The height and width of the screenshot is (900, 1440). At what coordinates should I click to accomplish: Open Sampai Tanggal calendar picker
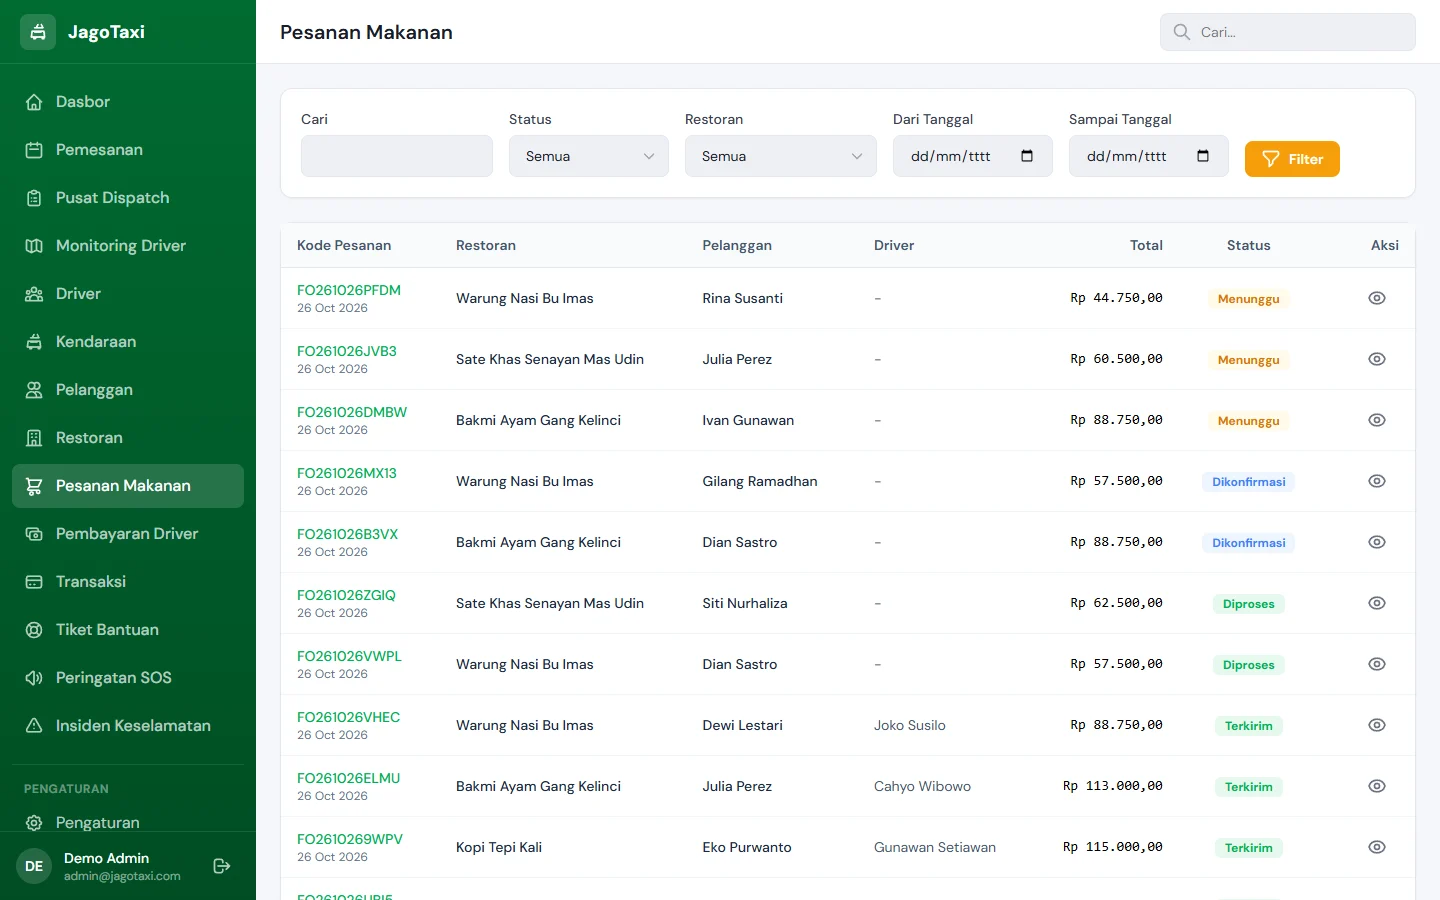1203,156
